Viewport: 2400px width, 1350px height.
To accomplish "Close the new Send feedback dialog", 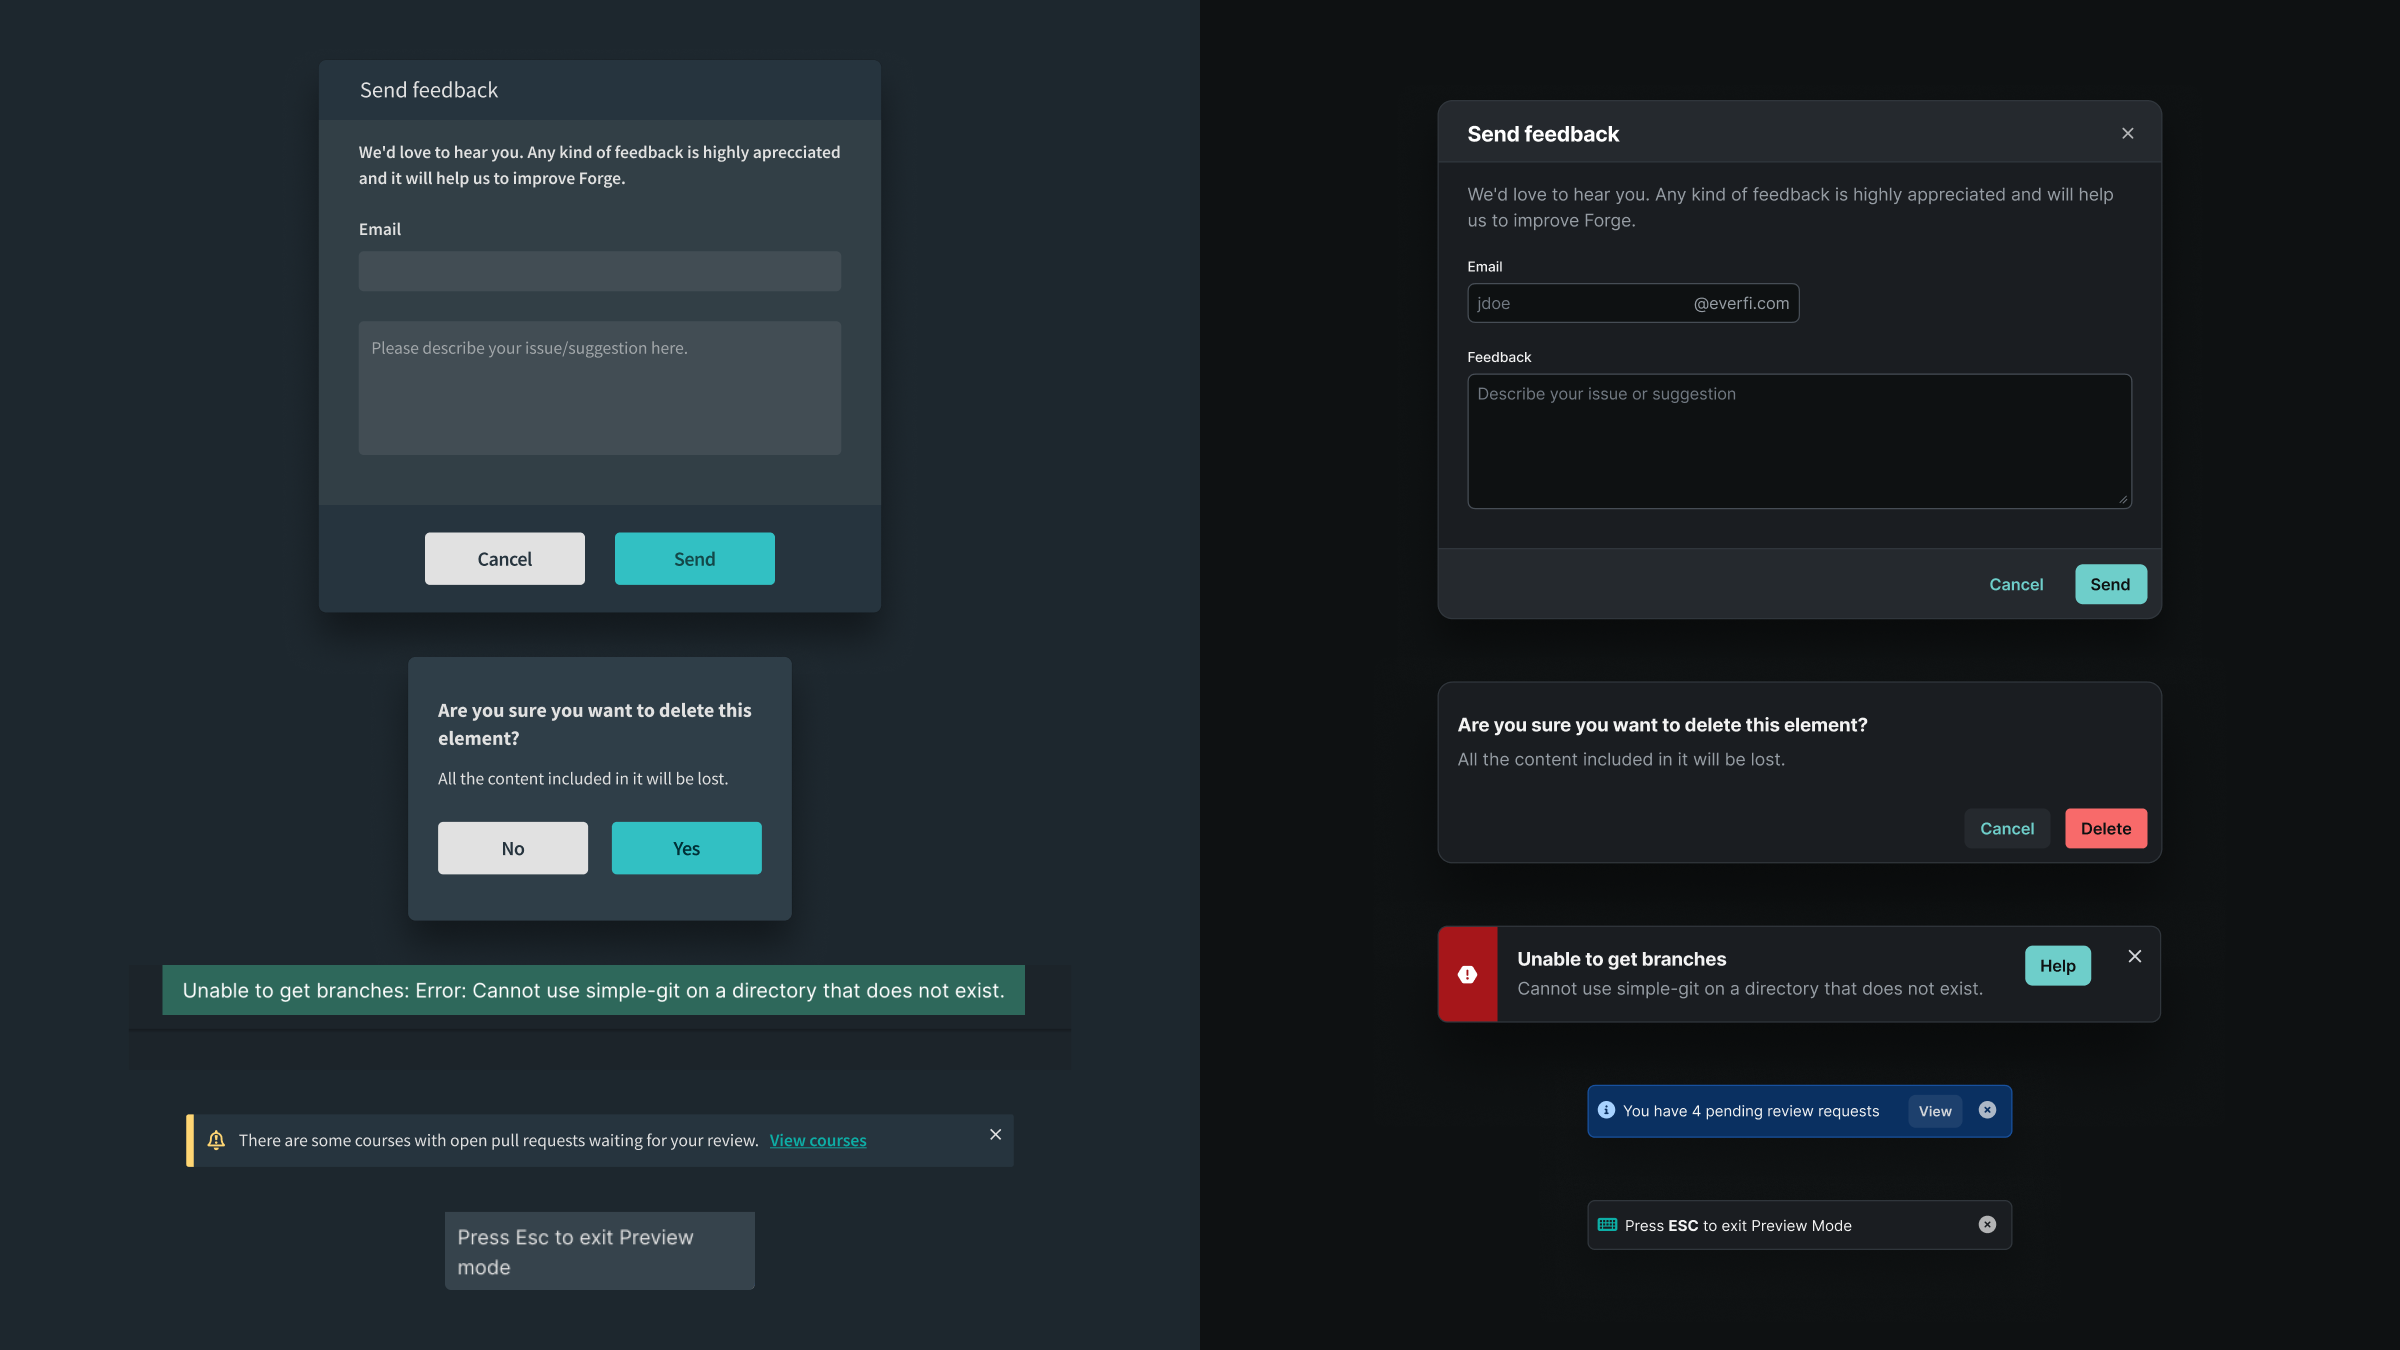I will (2127, 134).
